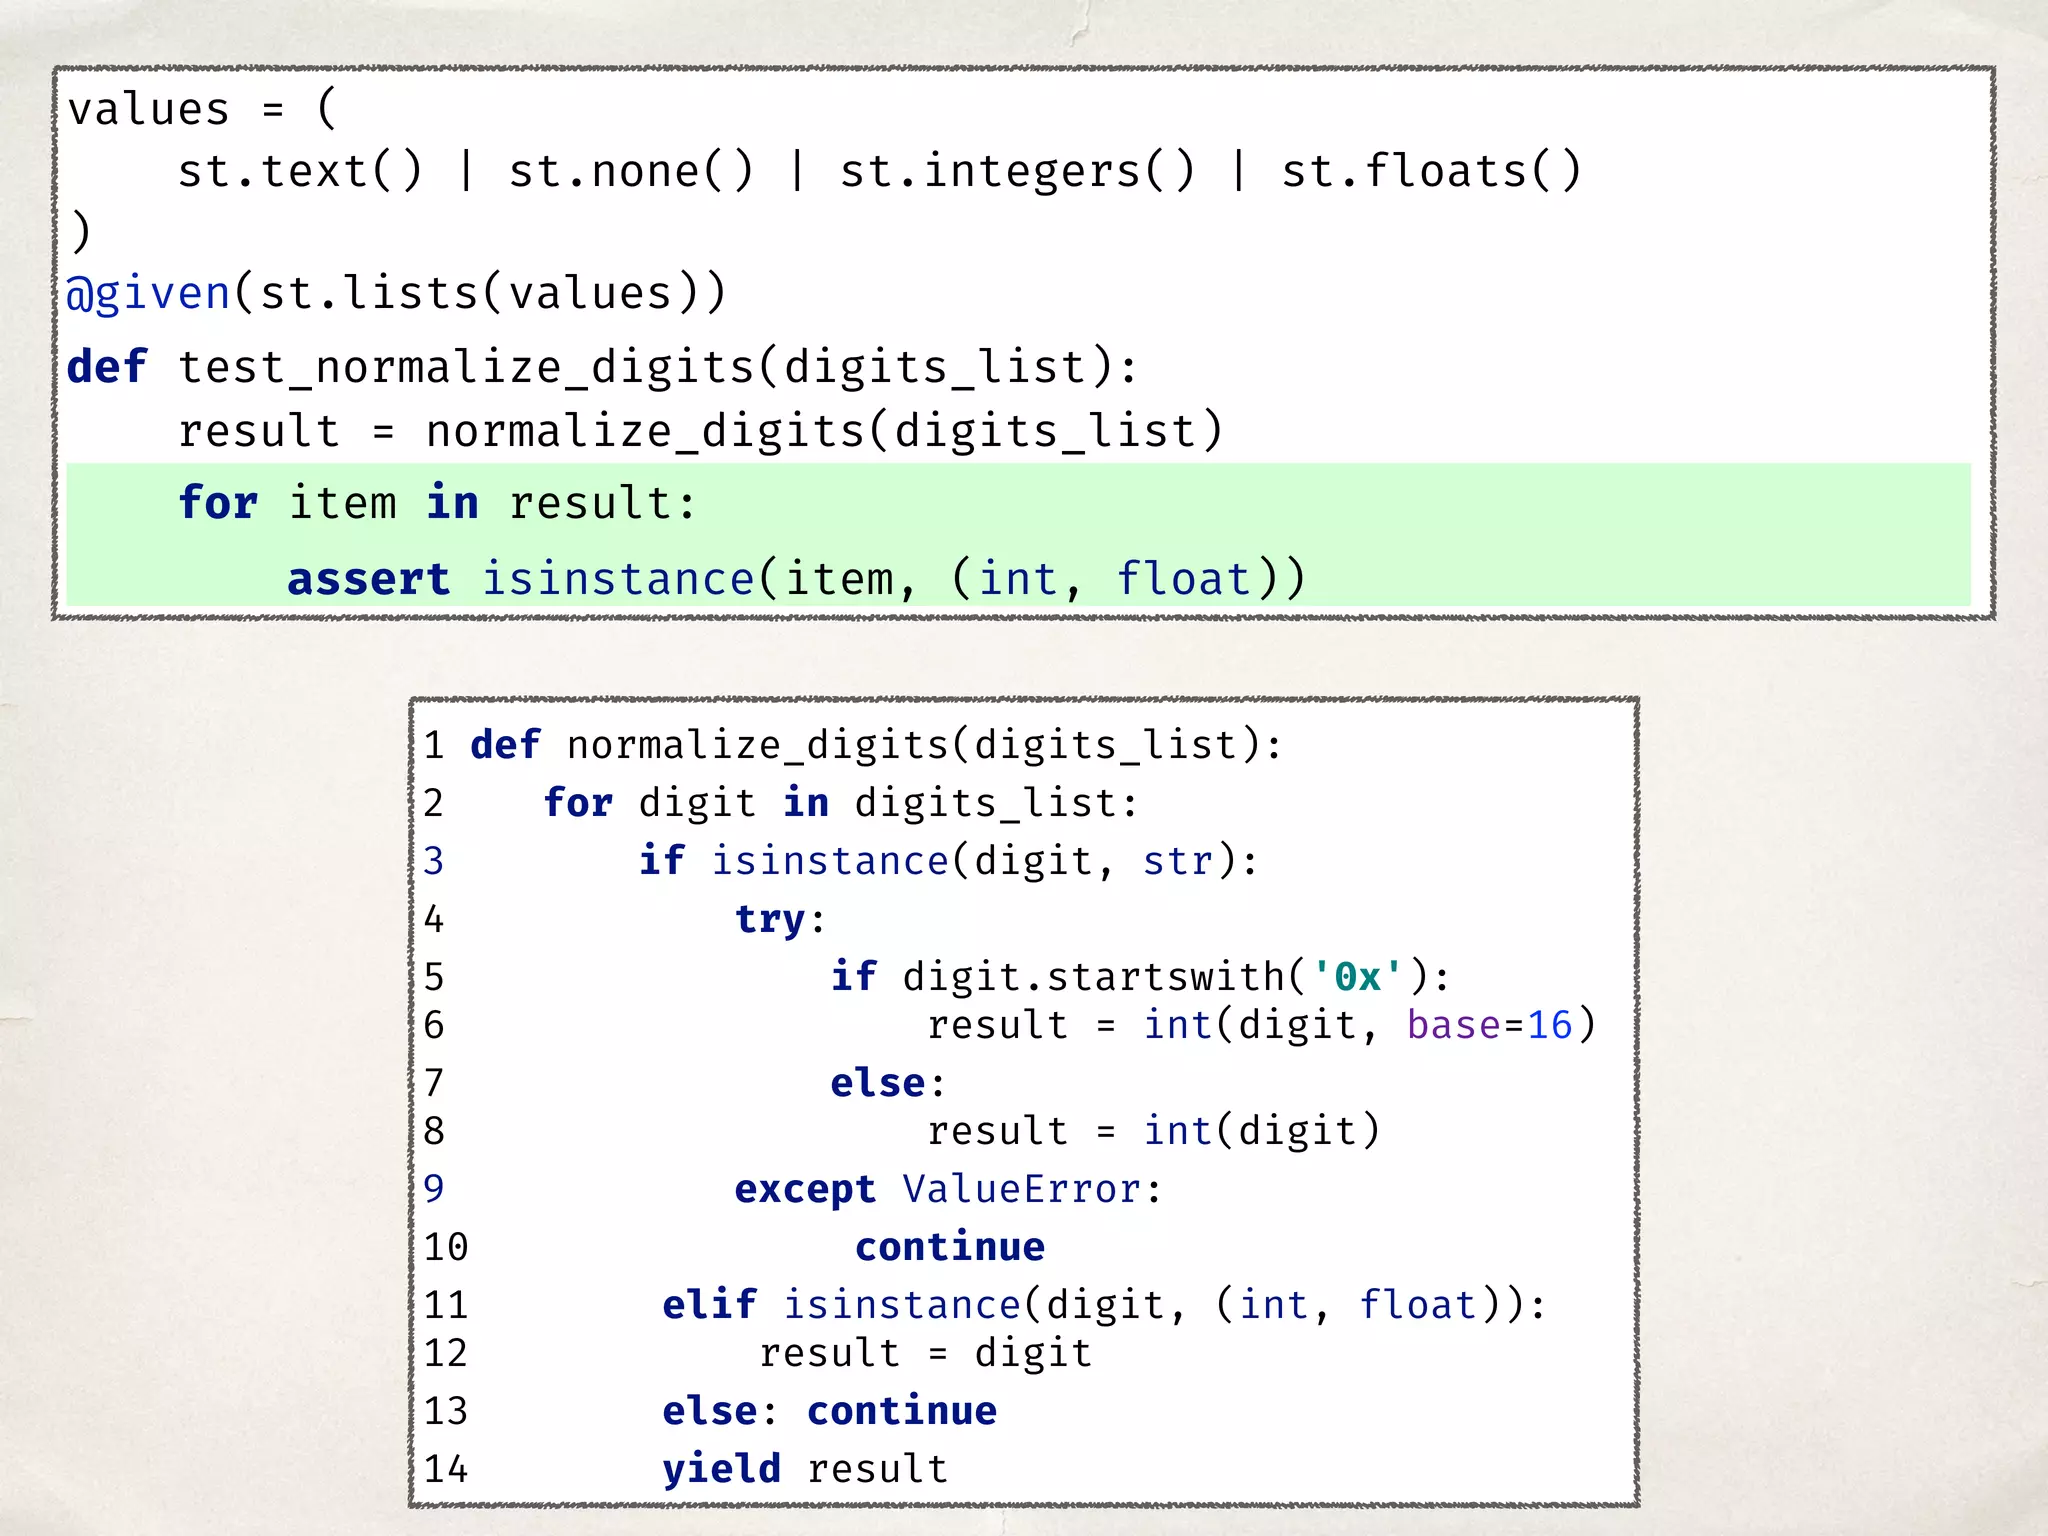Click 'def normalize_digits(digits_list):' definition
Image resolution: width=2048 pixels, height=1536 pixels.
(876, 745)
